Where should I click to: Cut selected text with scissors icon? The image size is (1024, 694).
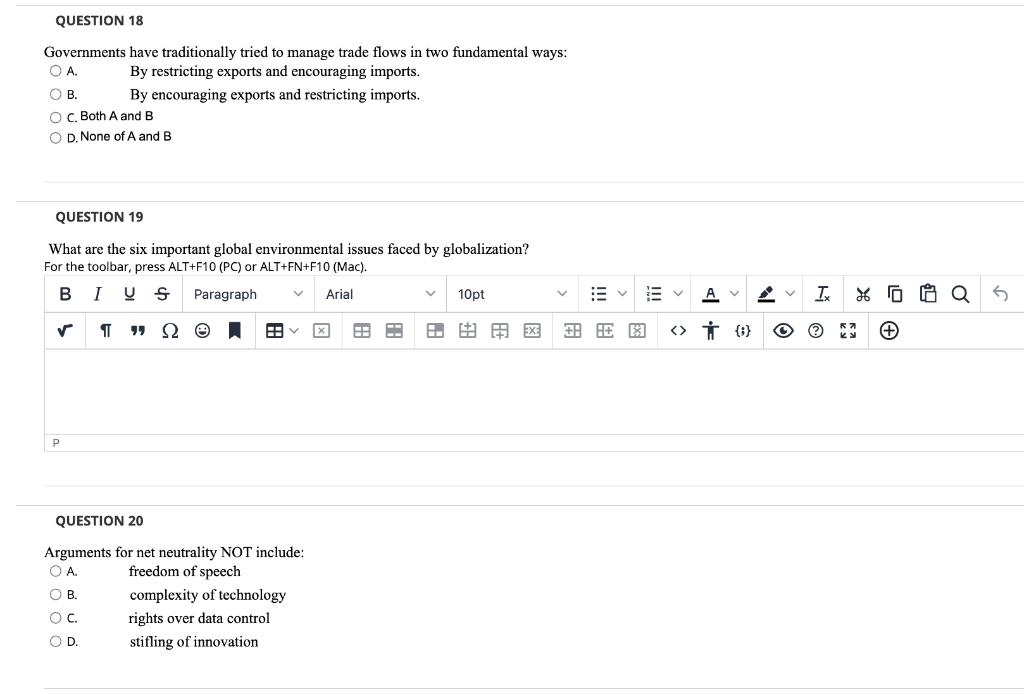[x=863, y=294]
